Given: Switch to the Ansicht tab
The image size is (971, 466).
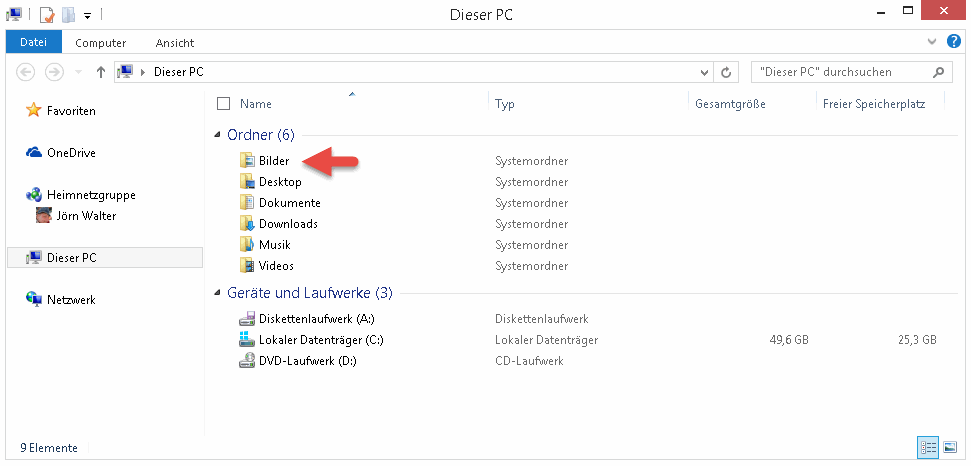Looking at the screenshot, I should pyautogui.click(x=175, y=43).
